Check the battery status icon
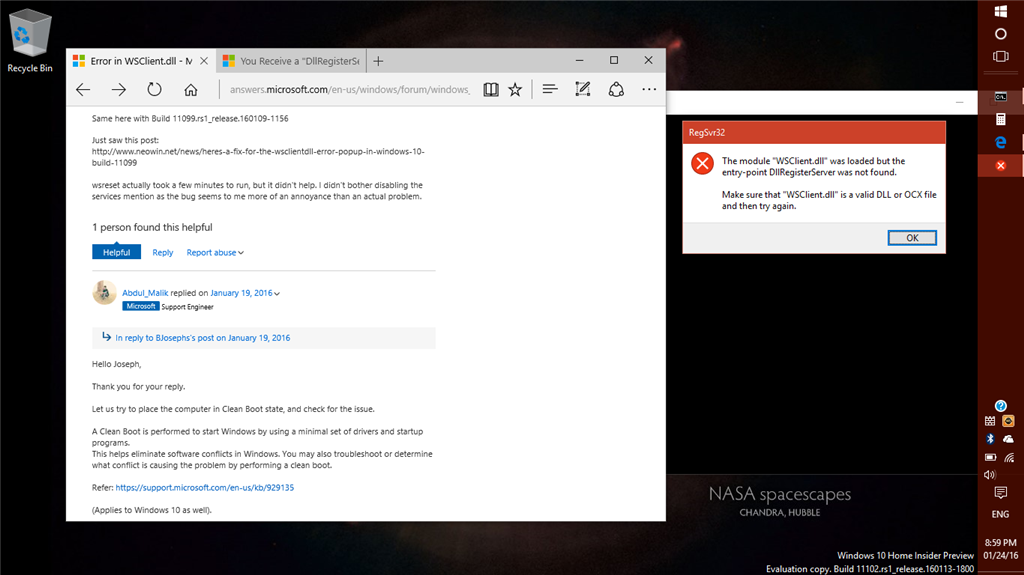The width and height of the screenshot is (1024, 575). (x=990, y=457)
